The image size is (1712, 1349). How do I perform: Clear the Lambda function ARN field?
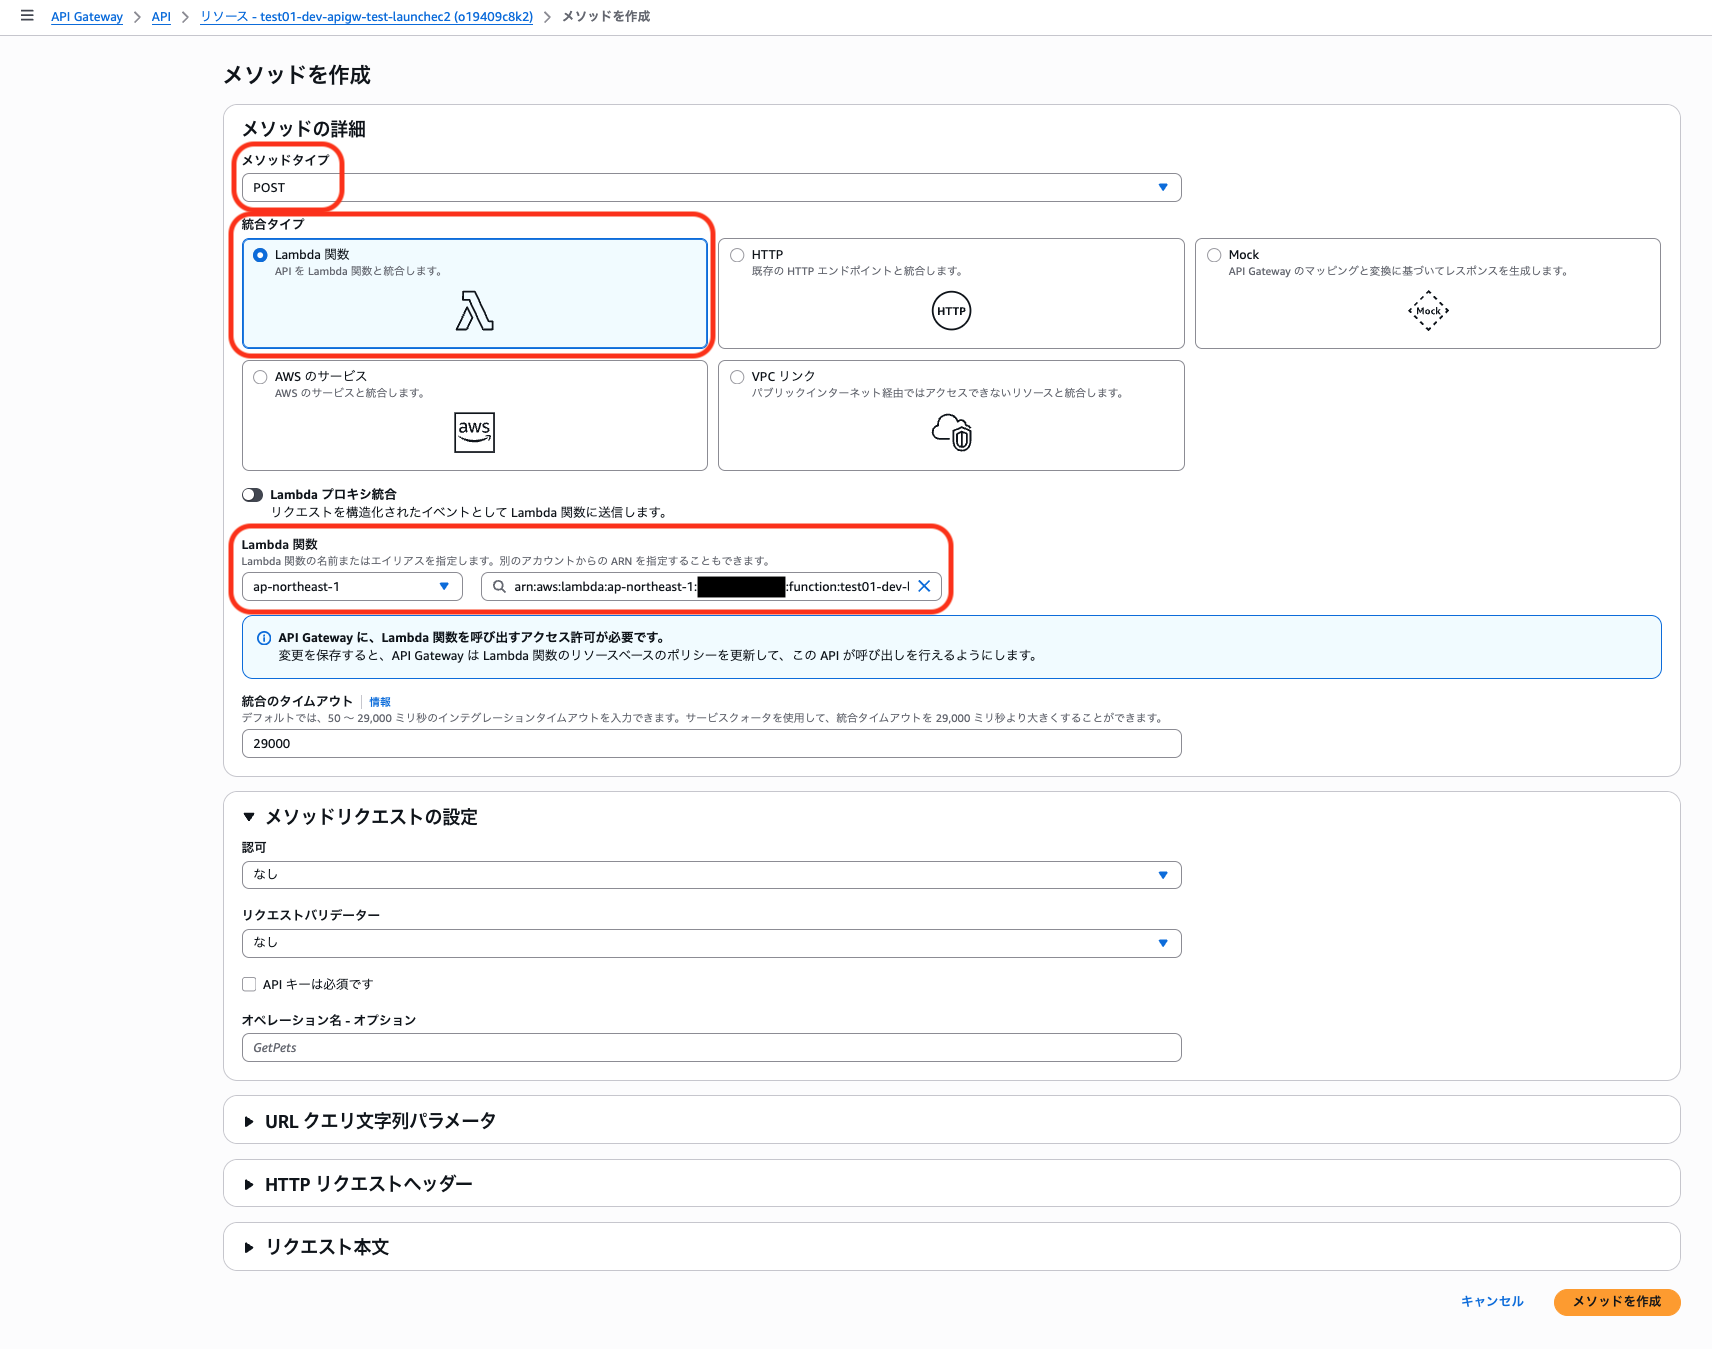[924, 587]
